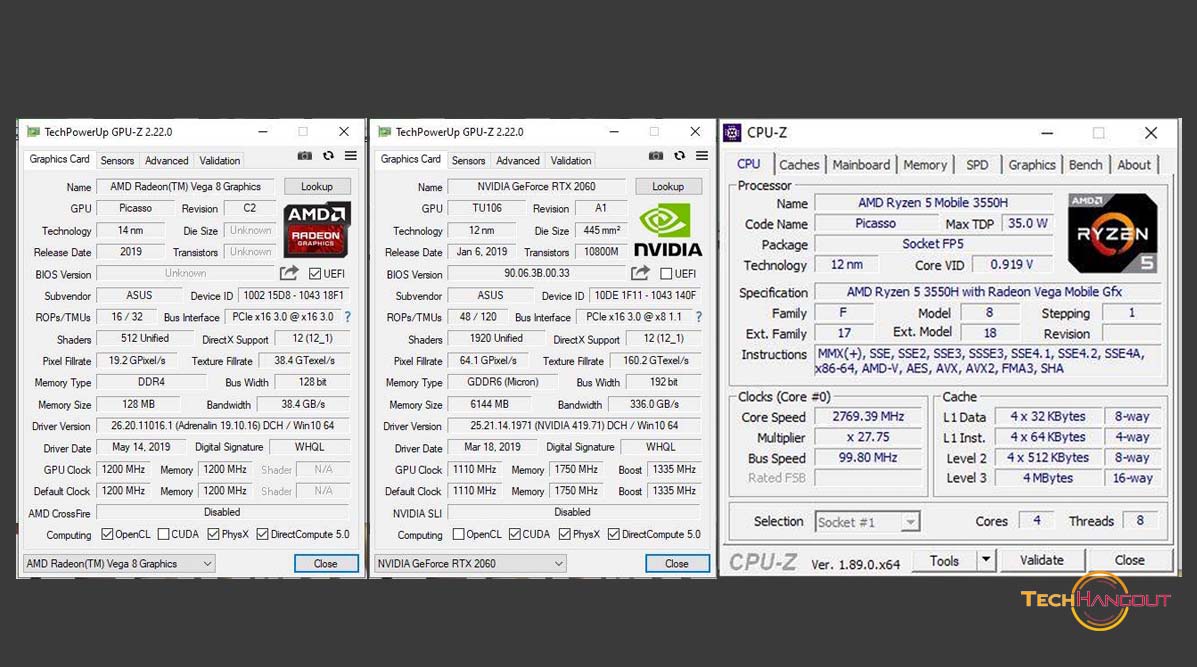
Task: Open the Memory tab in CPU-Z
Action: point(925,165)
